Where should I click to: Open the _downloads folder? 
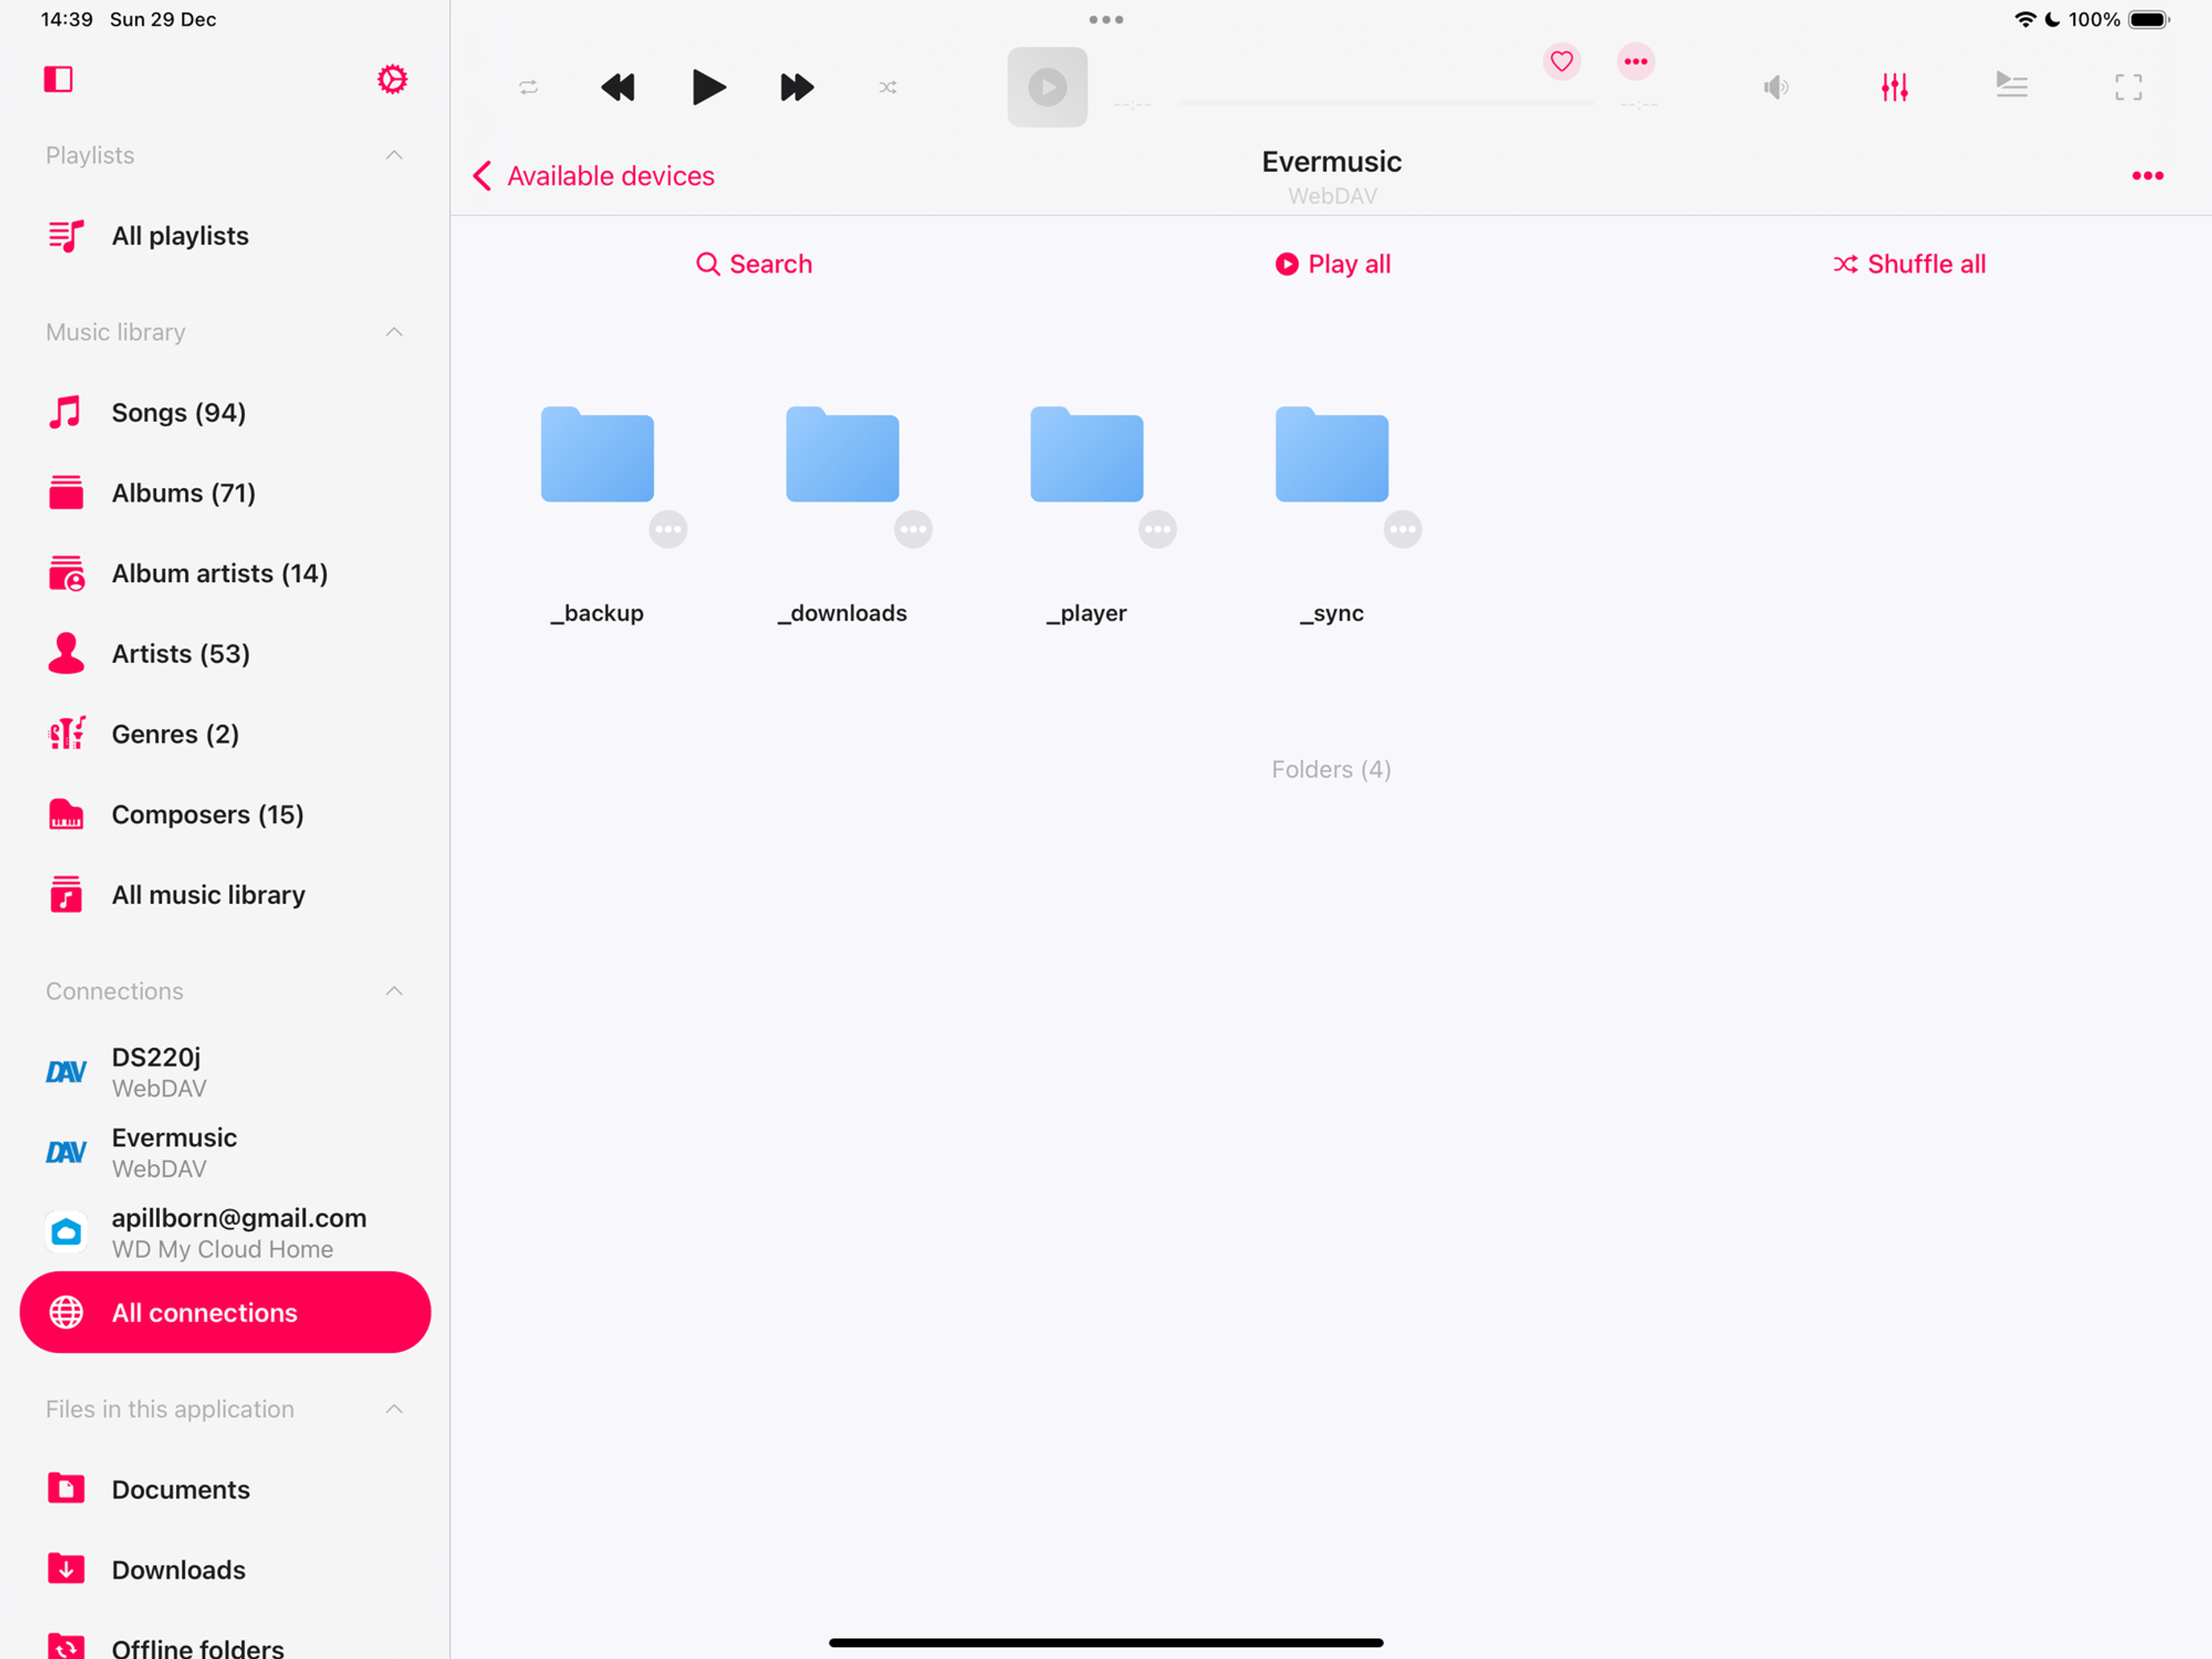(842, 456)
